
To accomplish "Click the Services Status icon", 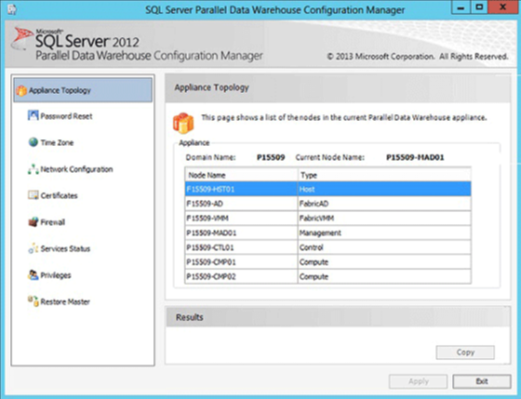I will coord(33,248).
